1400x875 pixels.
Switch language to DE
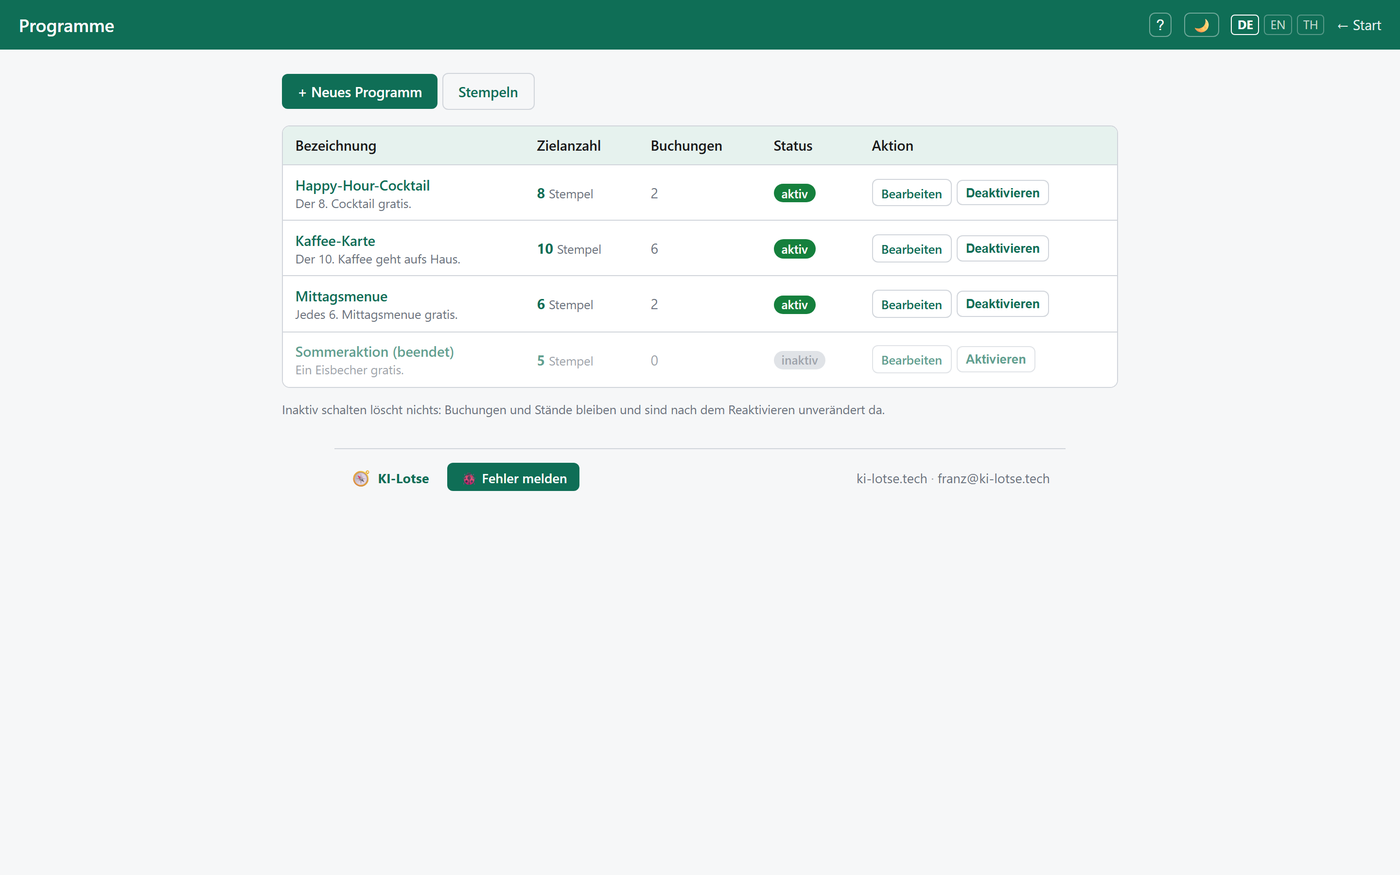tap(1245, 25)
